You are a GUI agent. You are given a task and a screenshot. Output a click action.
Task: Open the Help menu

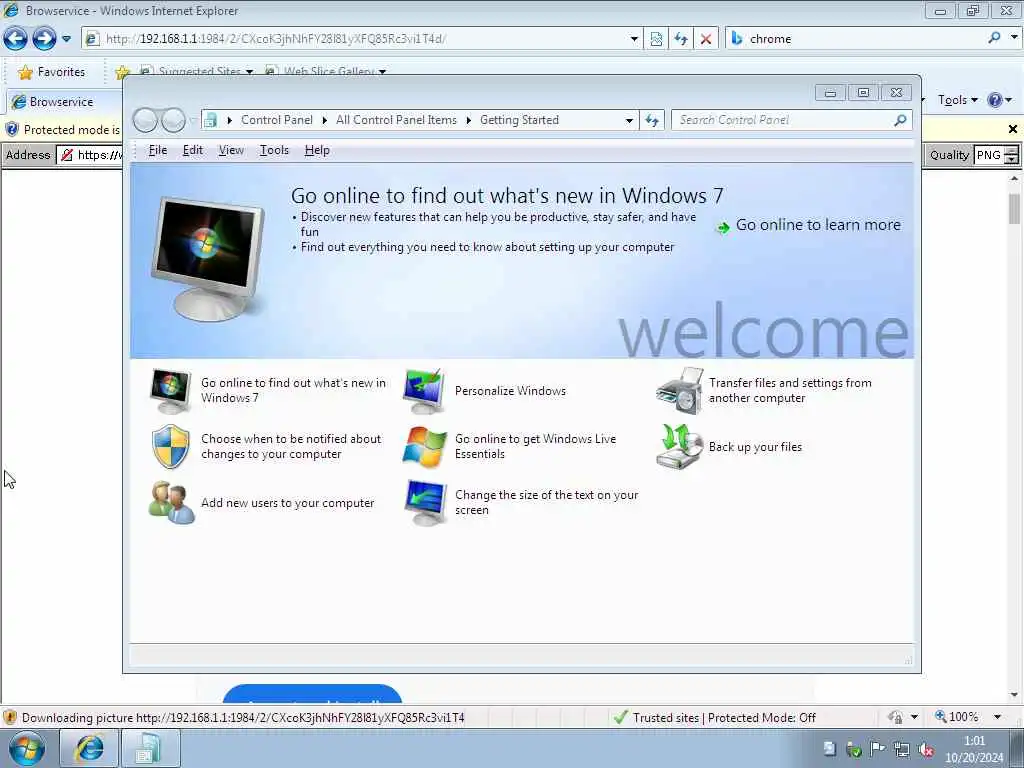point(317,150)
